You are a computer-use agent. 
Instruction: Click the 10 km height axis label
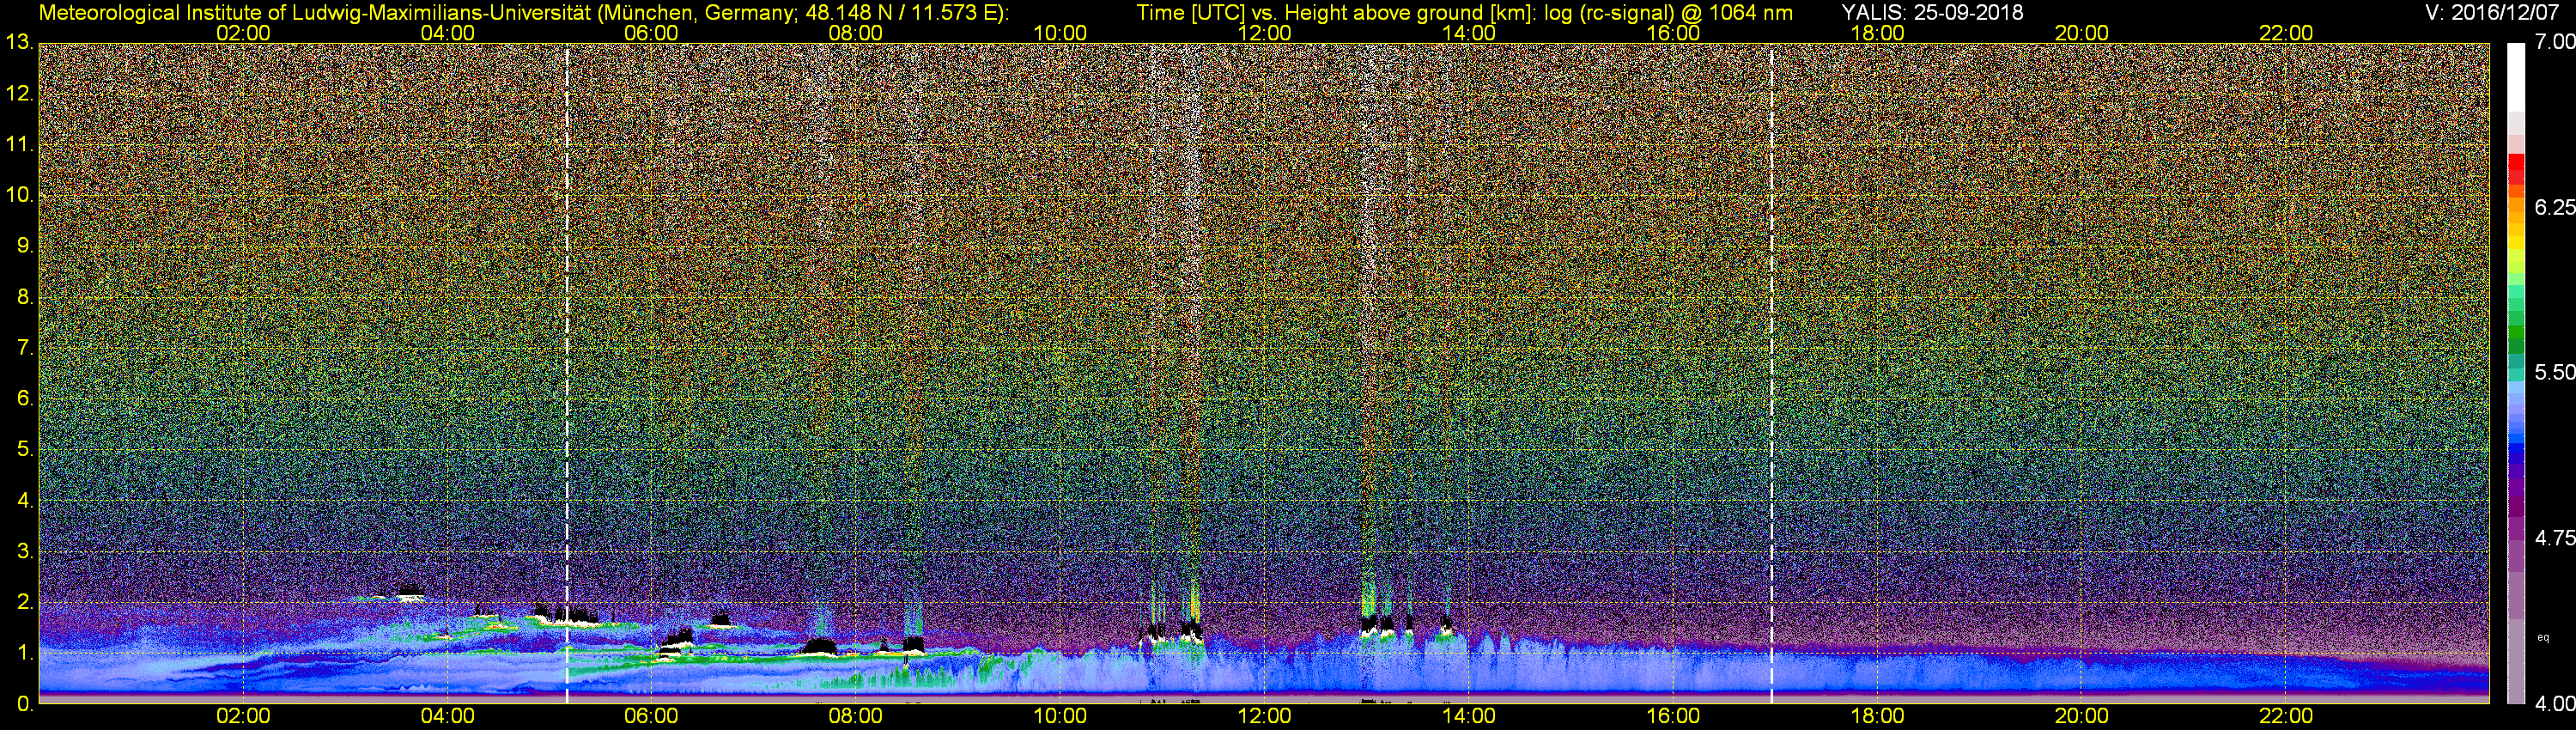19,195
